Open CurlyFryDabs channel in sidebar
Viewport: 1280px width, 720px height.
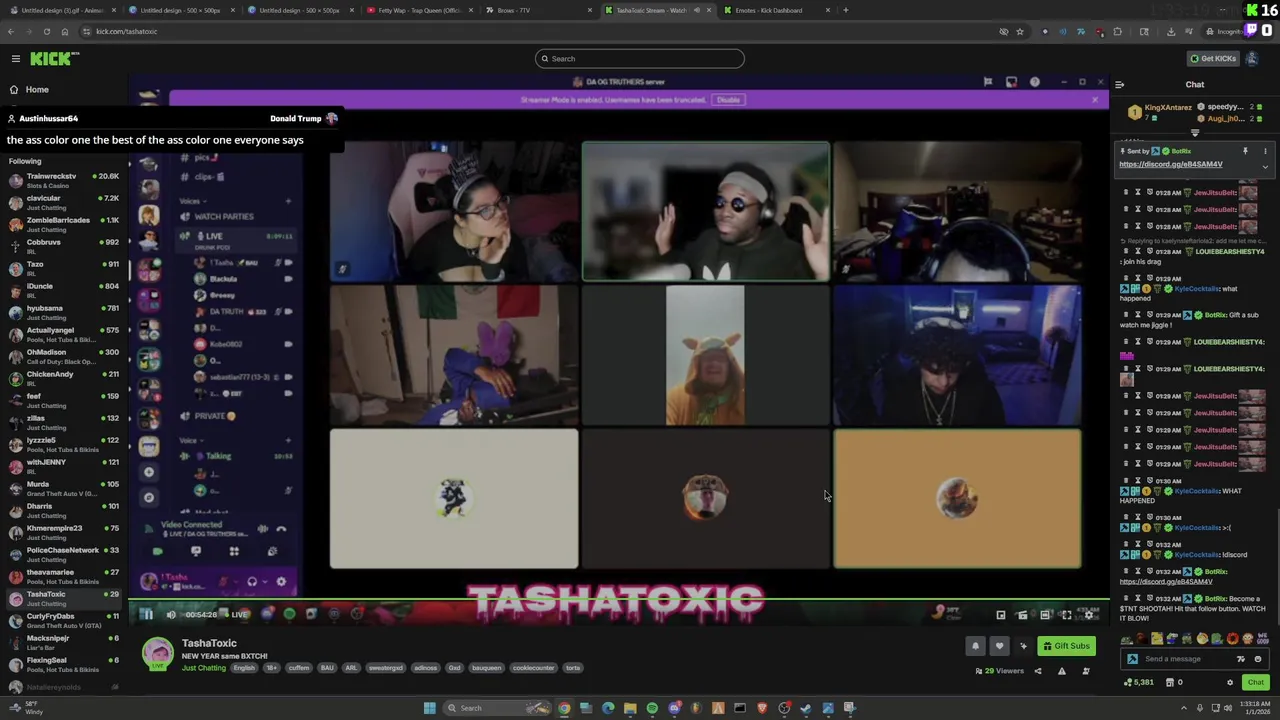click(64, 620)
